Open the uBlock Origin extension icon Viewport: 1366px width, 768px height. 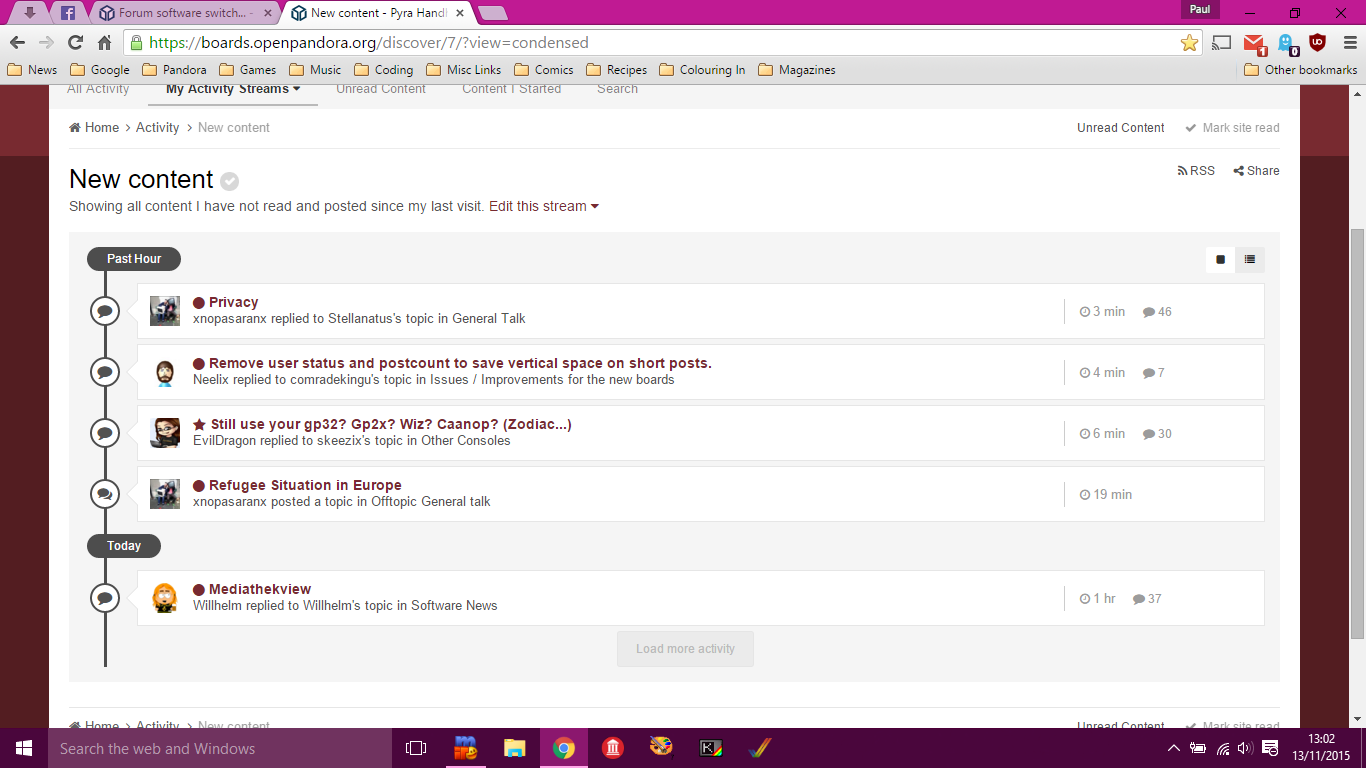click(x=1317, y=43)
